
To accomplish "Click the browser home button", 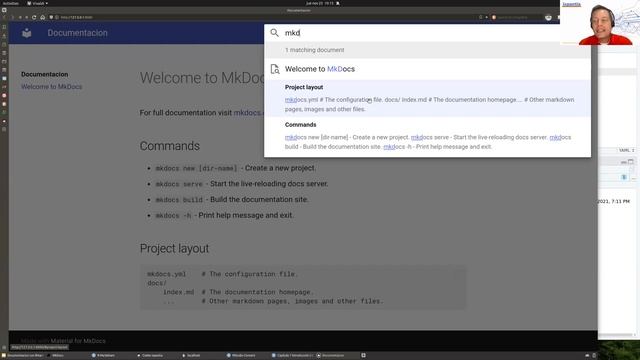I will [42, 18].
